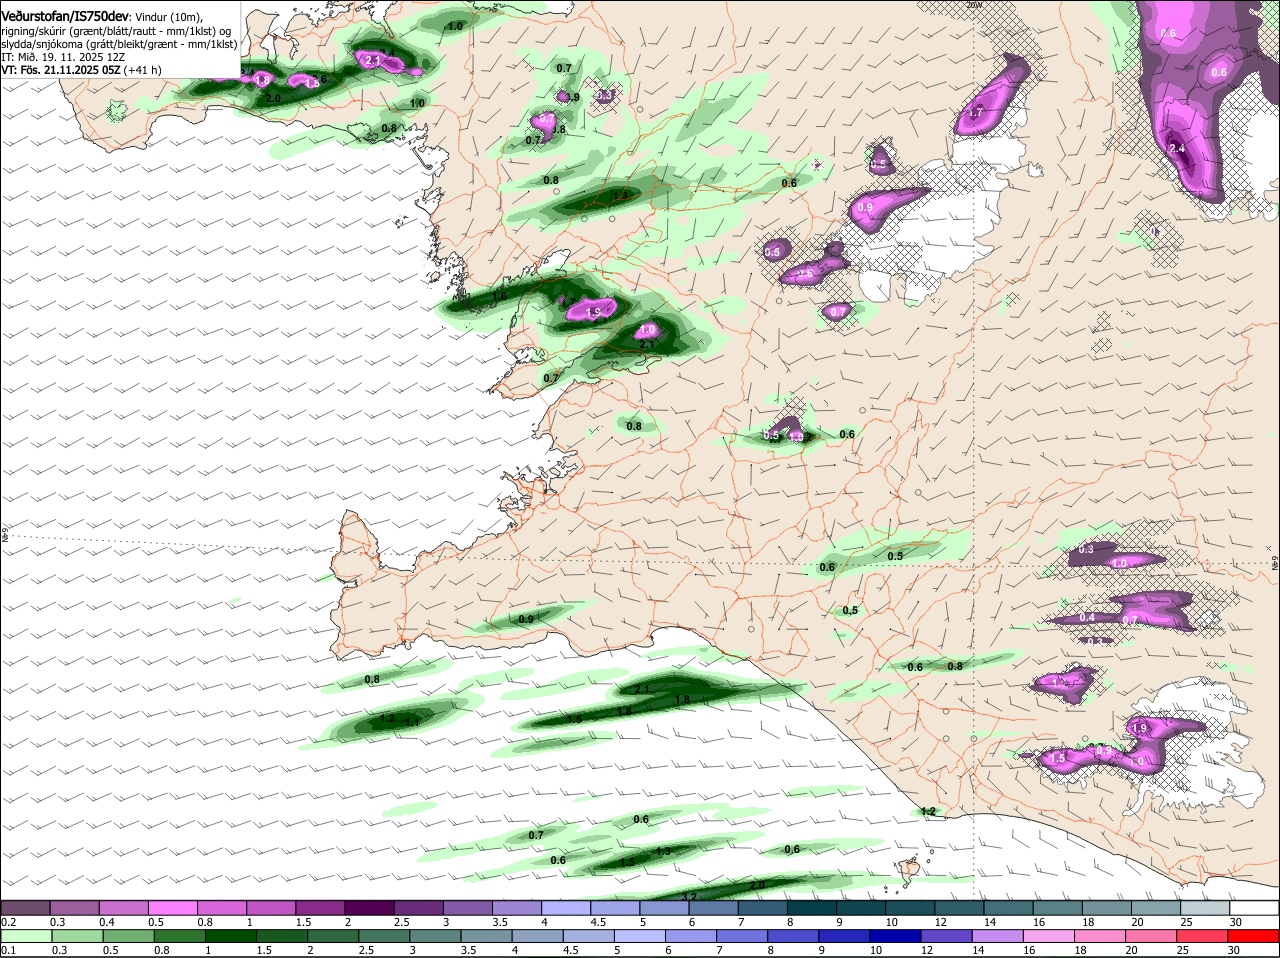Viewport: 1280px width, 958px height.
Task: Click the '2.4' value in the dark purple band
Action: point(1177,148)
